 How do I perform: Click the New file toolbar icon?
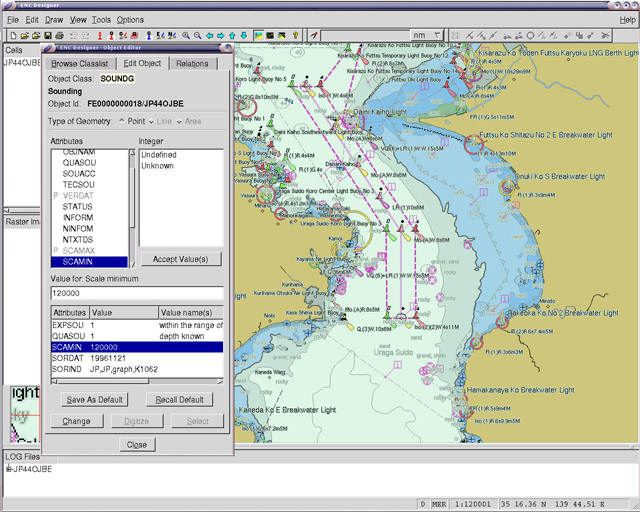(13, 35)
